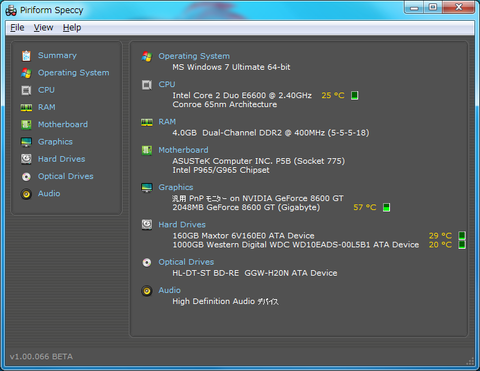The height and width of the screenshot is (371, 480).
Task: Go to Operating System section in sidebar
Action: click(x=74, y=73)
